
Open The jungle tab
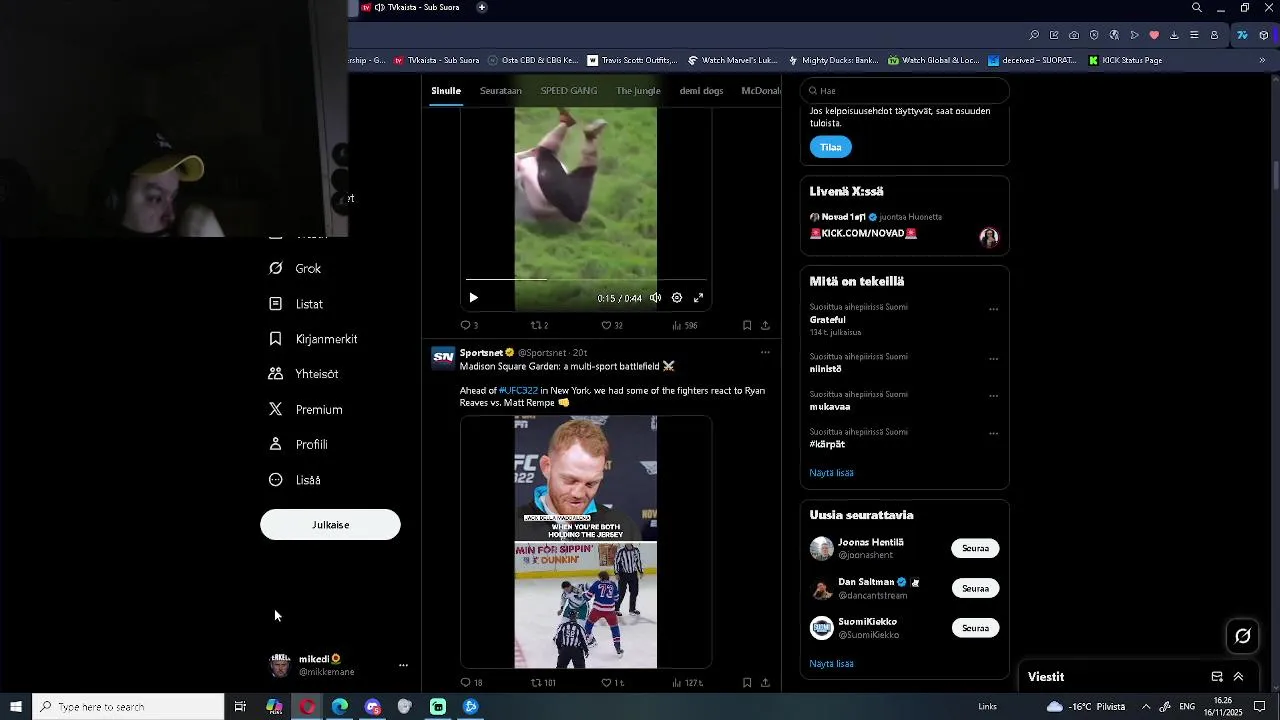[638, 91]
